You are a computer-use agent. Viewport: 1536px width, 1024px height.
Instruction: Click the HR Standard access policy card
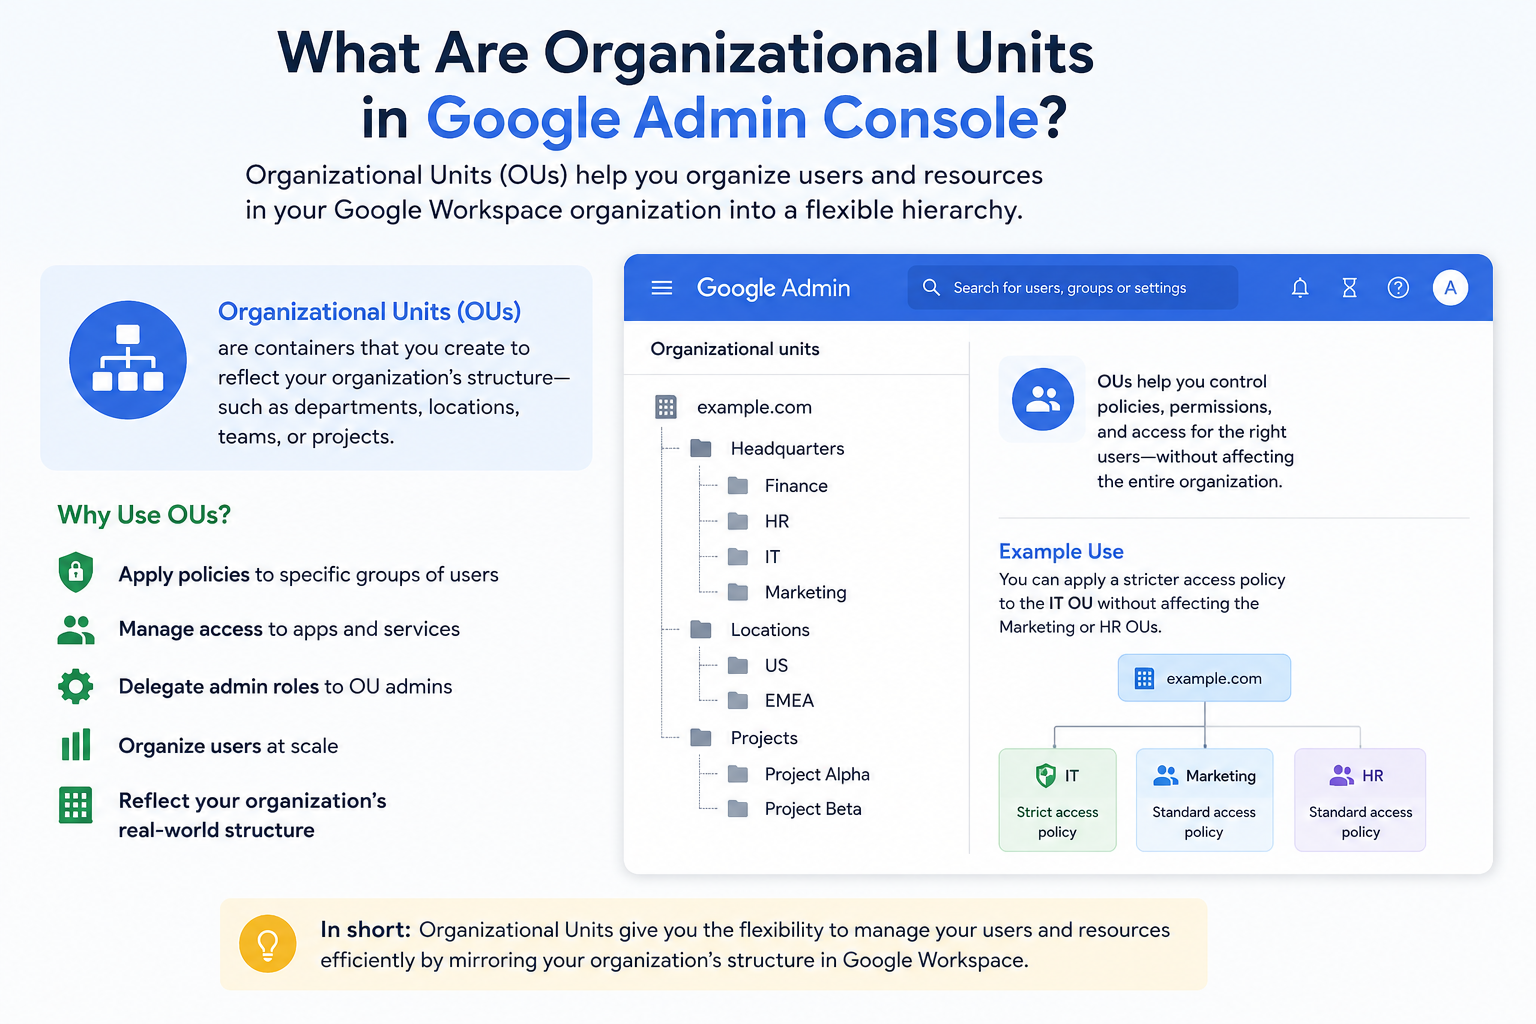coord(1360,800)
